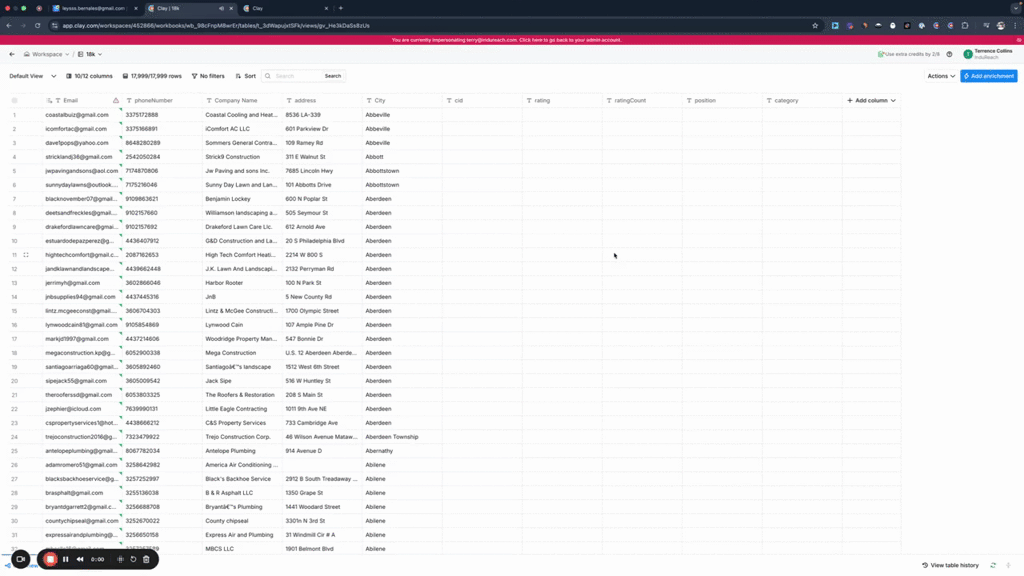1024x576 pixels.
Task: Toggle the camera in recorder bar
Action: [21, 559]
